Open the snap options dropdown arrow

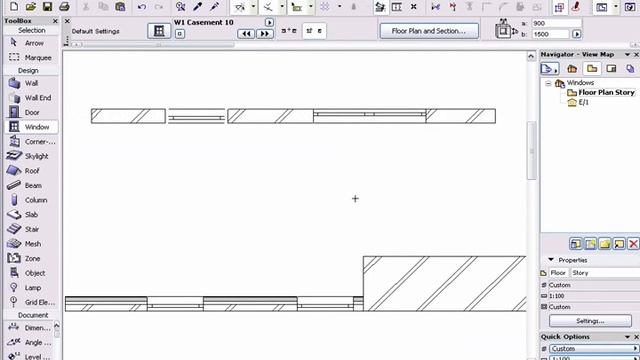(282, 7)
